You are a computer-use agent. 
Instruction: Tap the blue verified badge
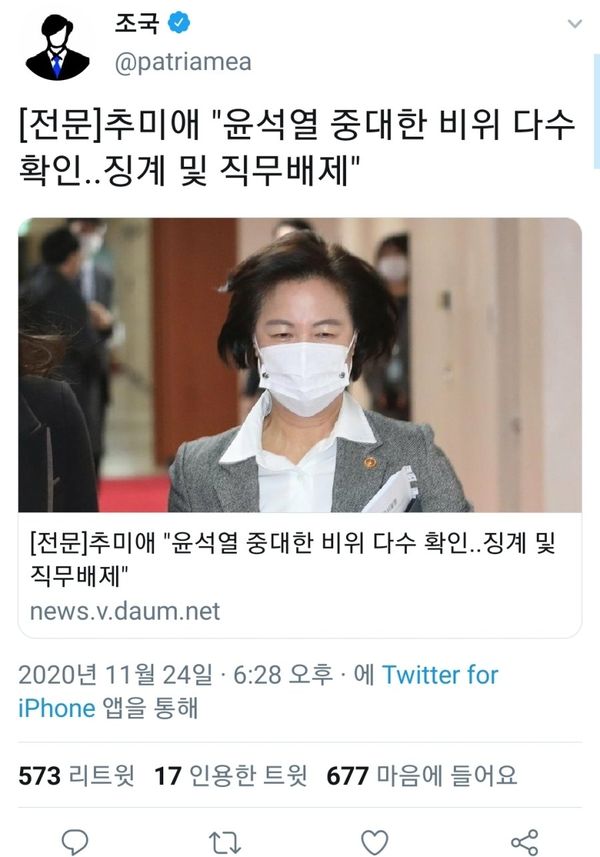[x=179, y=22]
